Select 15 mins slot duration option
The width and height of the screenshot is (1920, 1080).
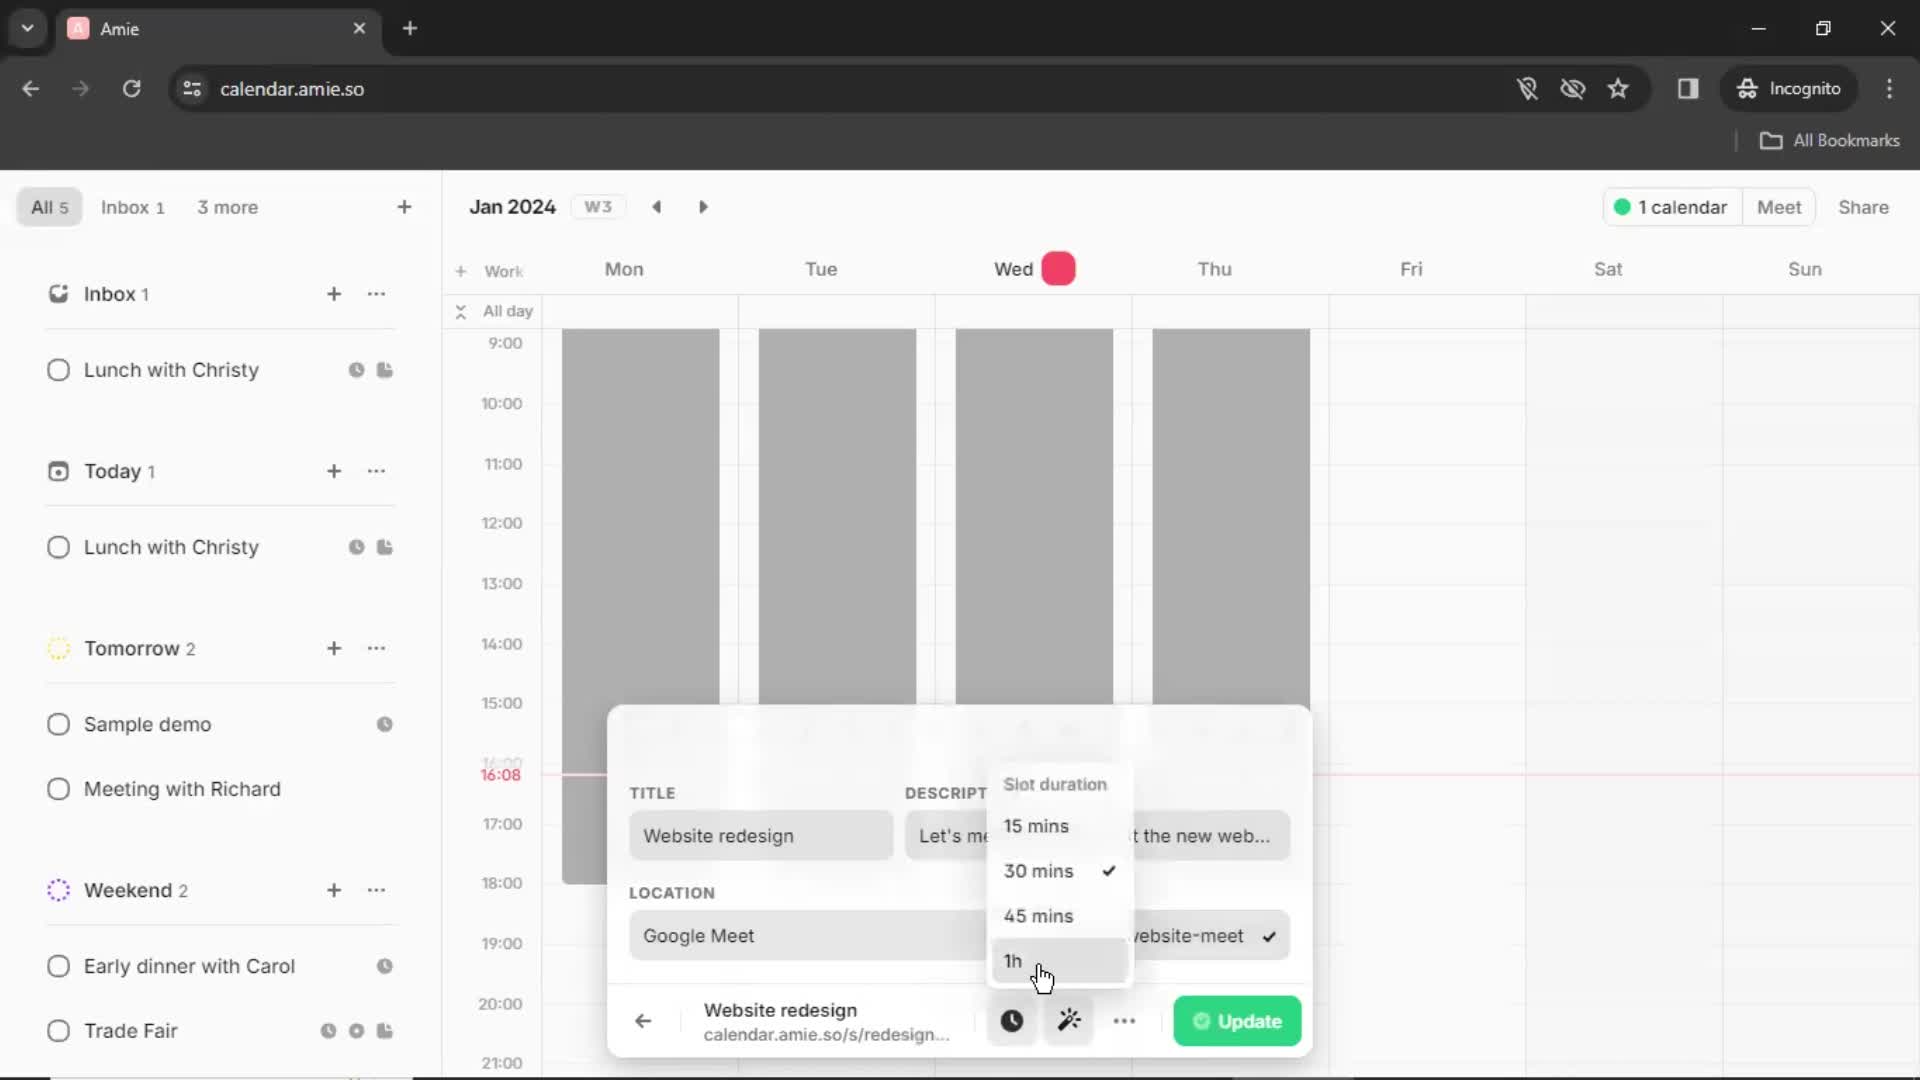[1036, 825]
